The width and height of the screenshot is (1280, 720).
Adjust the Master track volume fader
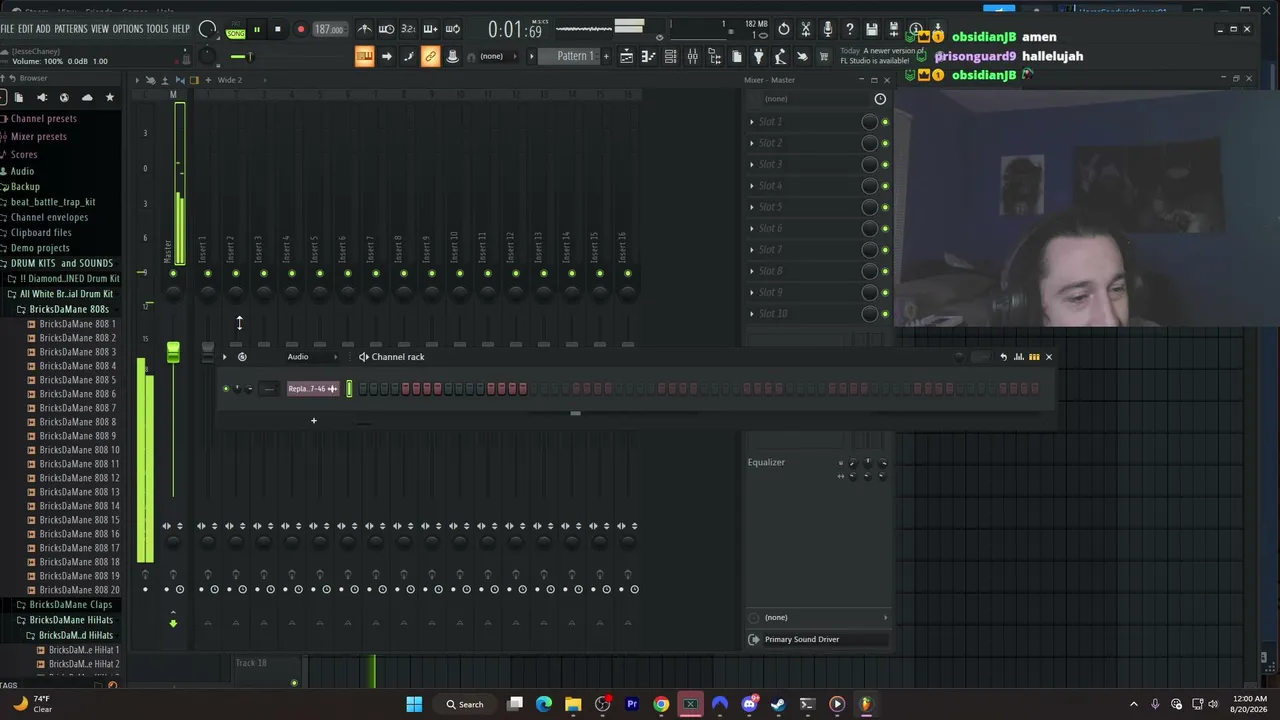tap(173, 352)
